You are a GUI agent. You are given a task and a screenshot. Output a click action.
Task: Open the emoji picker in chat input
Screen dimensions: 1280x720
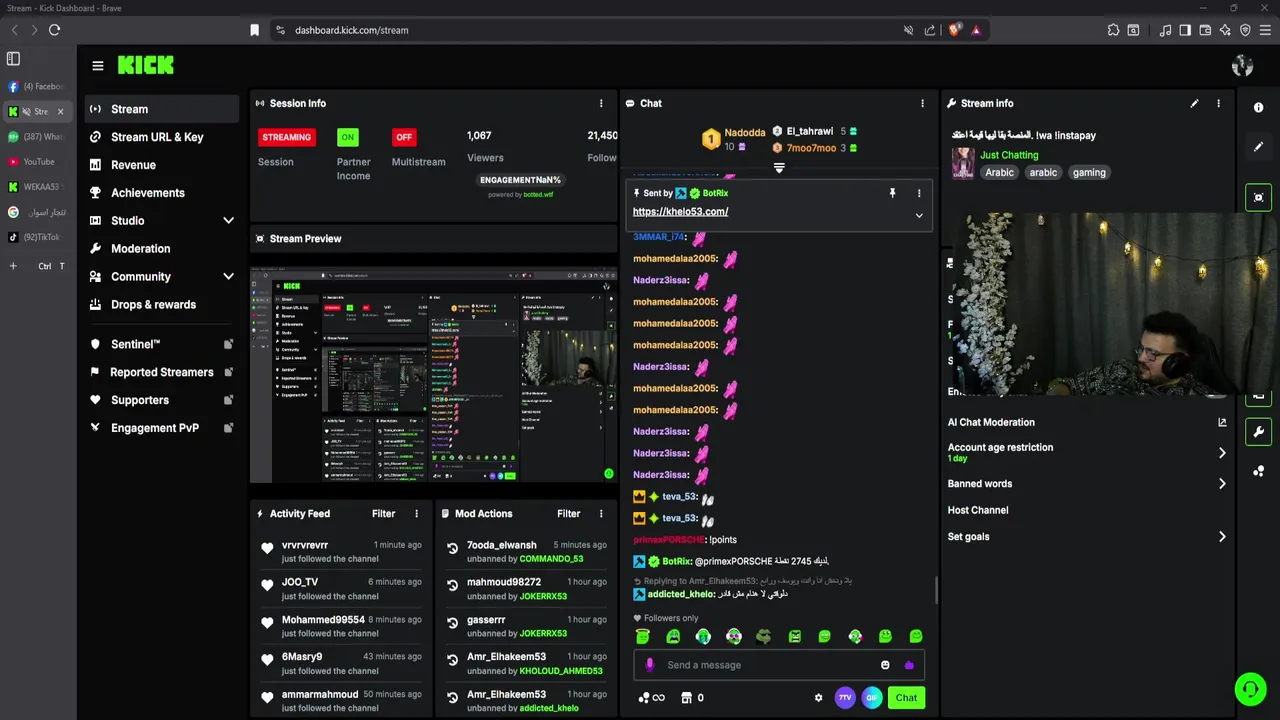885,665
